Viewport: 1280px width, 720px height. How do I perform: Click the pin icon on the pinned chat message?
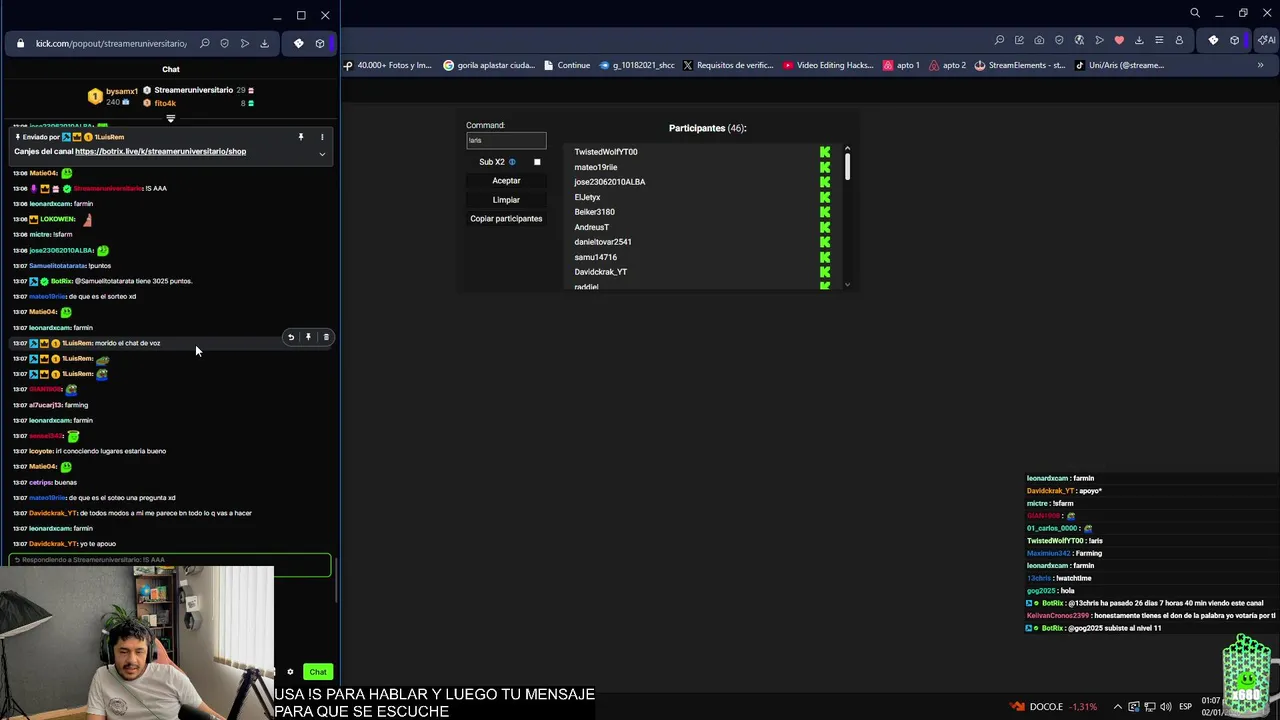tap(300, 137)
